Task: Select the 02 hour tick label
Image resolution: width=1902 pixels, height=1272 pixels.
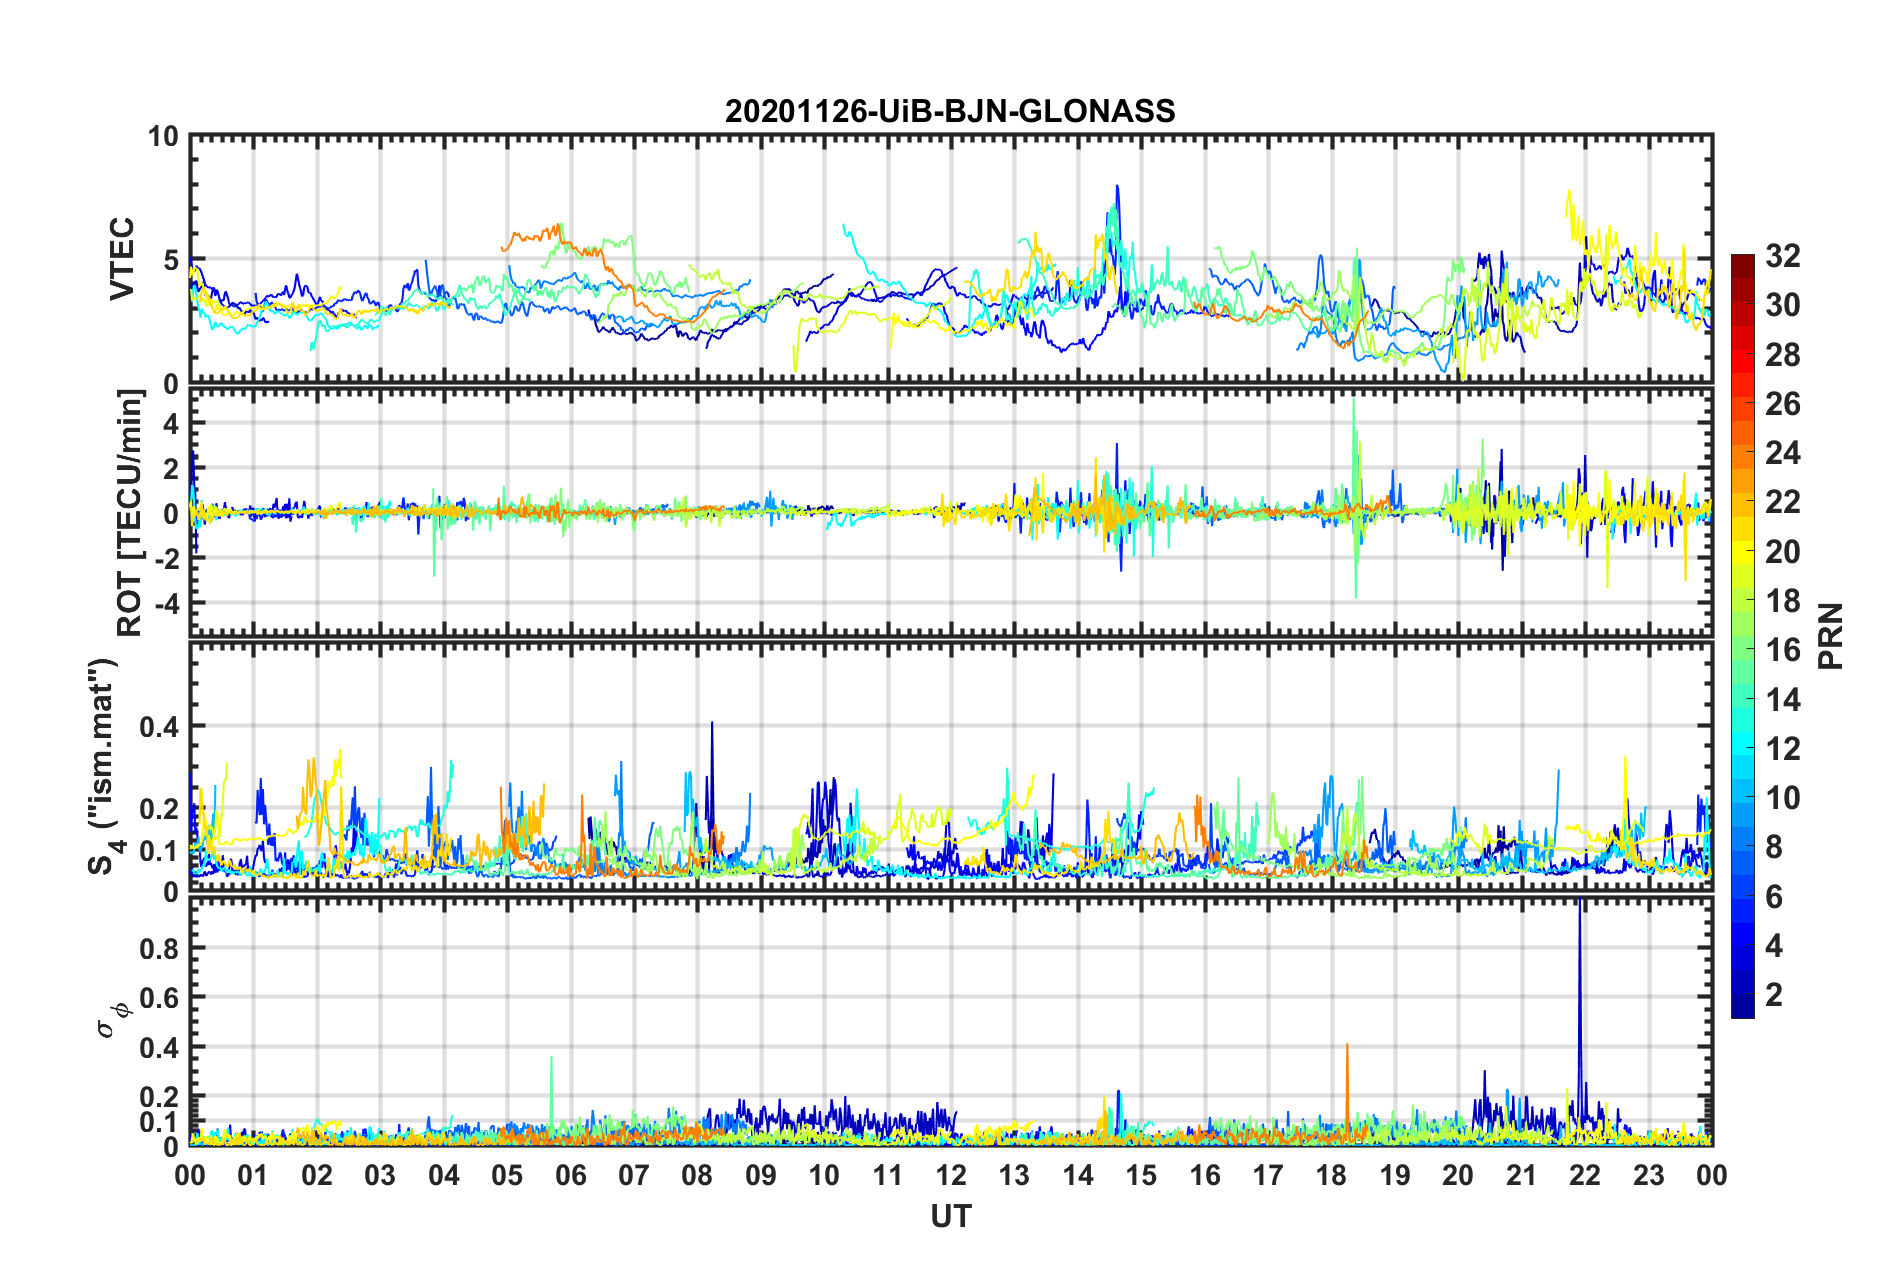Action: click(317, 1175)
